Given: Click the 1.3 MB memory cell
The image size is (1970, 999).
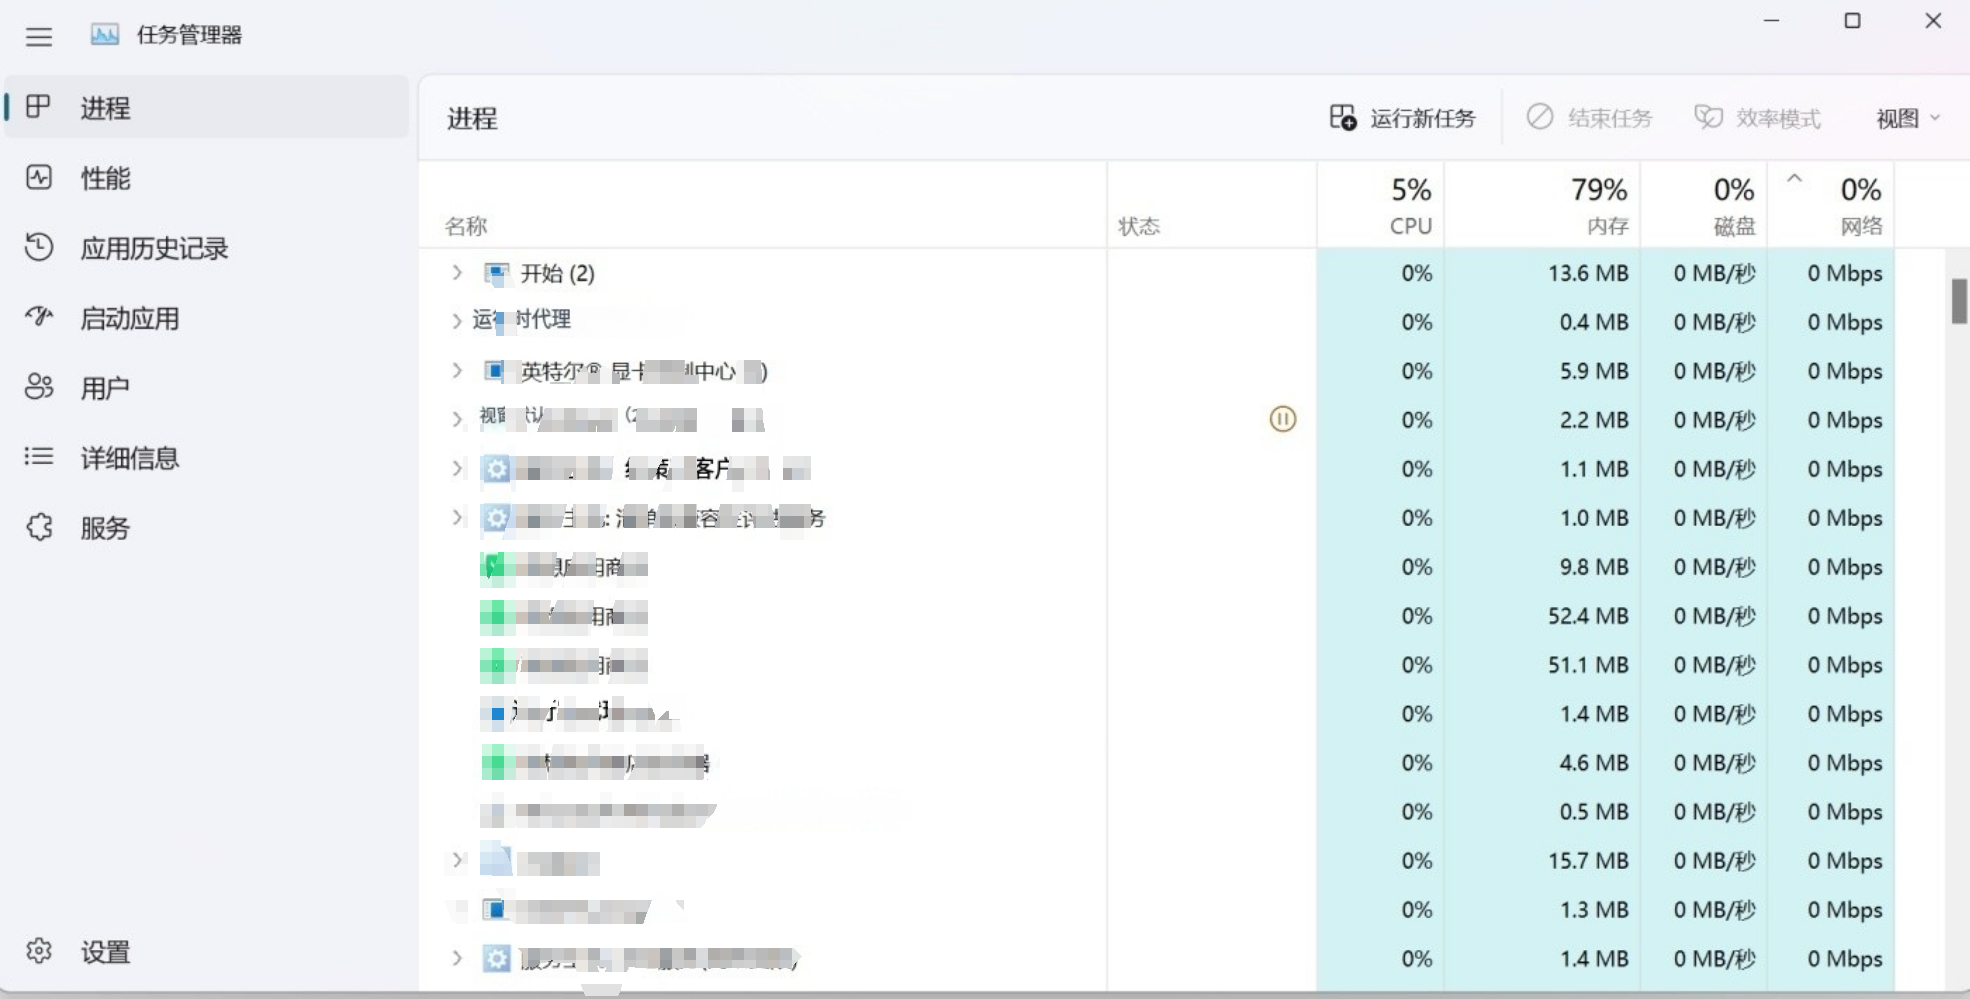Looking at the screenshot, I should (x=1543, y=910).
